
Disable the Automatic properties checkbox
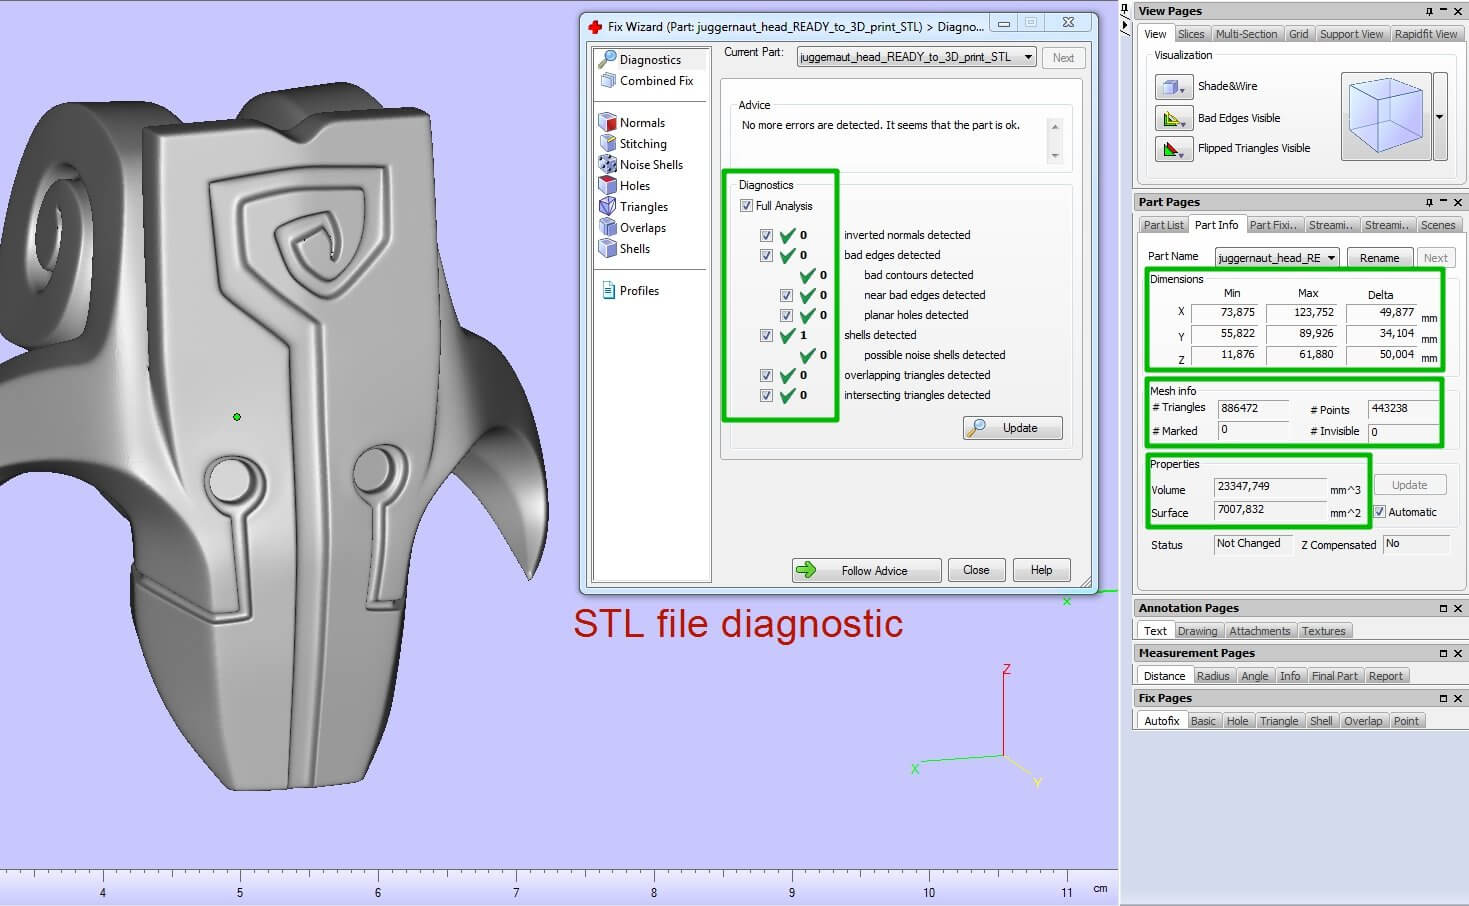[1380, 512]
